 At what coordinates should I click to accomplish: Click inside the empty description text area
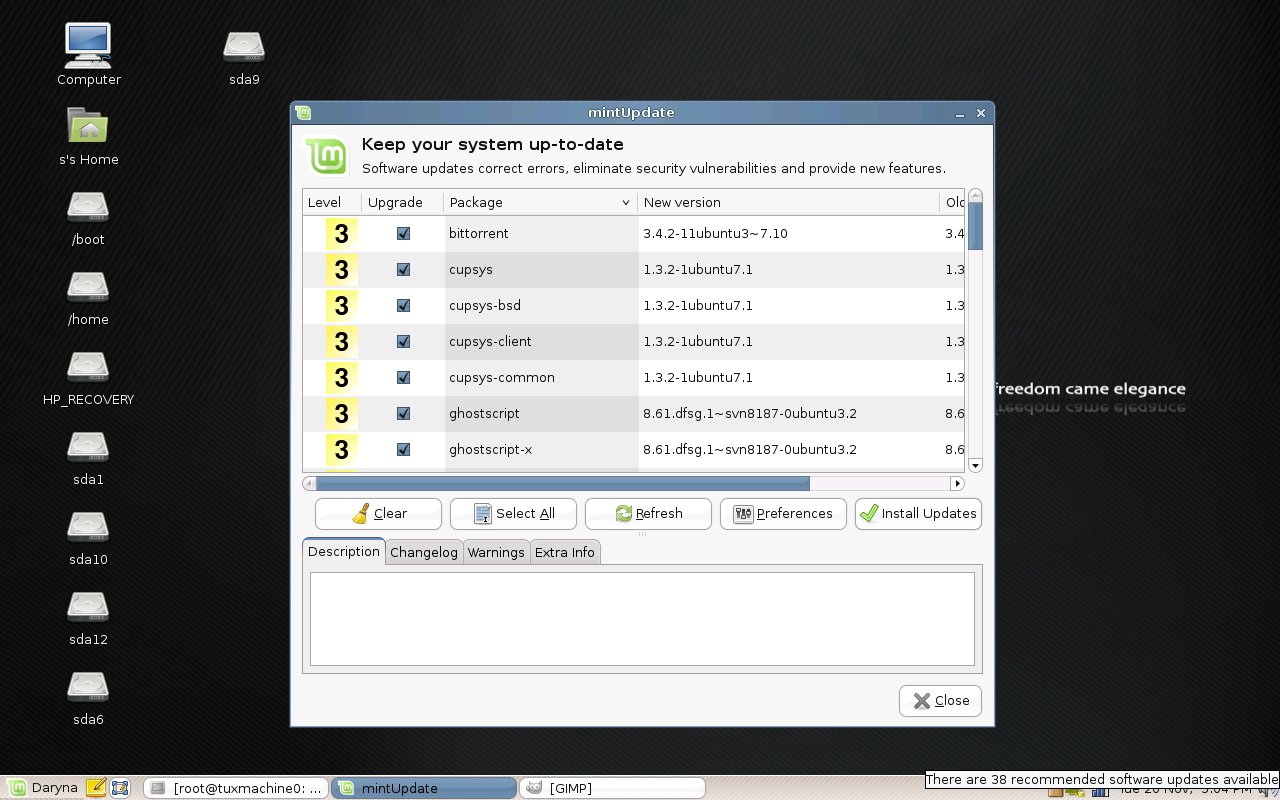point(642,619)
